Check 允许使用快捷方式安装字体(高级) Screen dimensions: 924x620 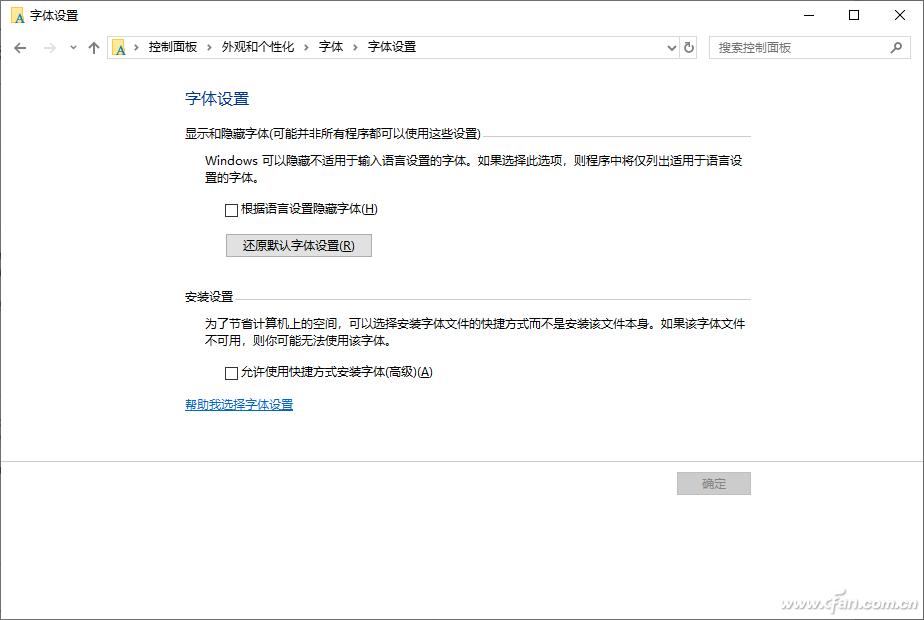pos(228,371)
